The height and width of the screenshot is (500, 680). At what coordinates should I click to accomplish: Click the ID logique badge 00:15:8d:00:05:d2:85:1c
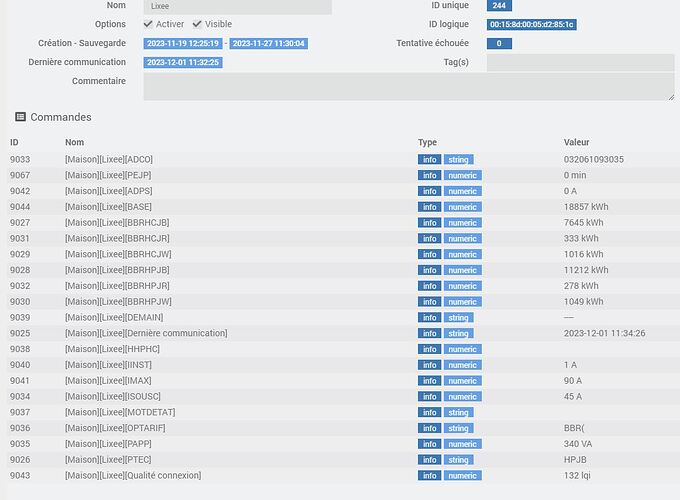[x=532, y=24]
